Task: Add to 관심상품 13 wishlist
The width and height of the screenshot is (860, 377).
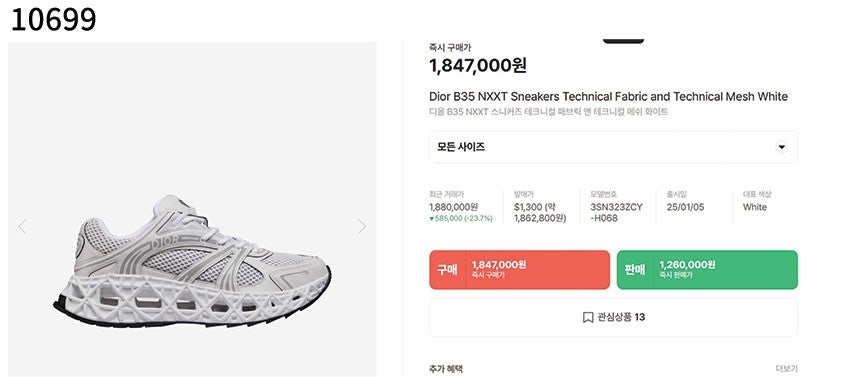Action: tap(613, 317)
